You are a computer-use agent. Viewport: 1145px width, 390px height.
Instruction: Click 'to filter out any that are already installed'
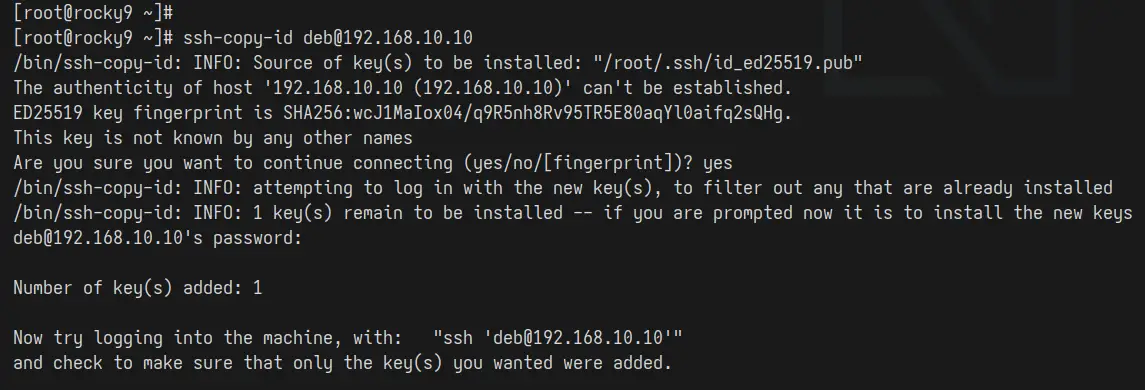click(892, 188)
